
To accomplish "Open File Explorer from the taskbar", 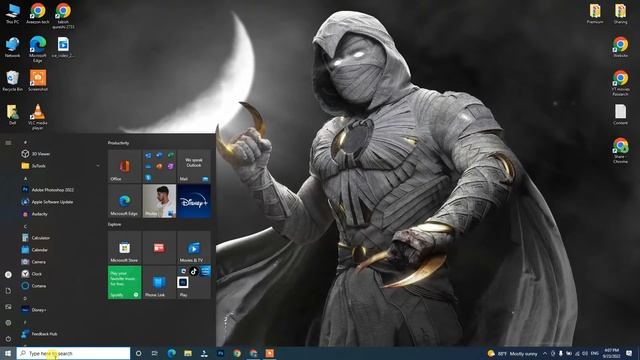I will (188, 353).
